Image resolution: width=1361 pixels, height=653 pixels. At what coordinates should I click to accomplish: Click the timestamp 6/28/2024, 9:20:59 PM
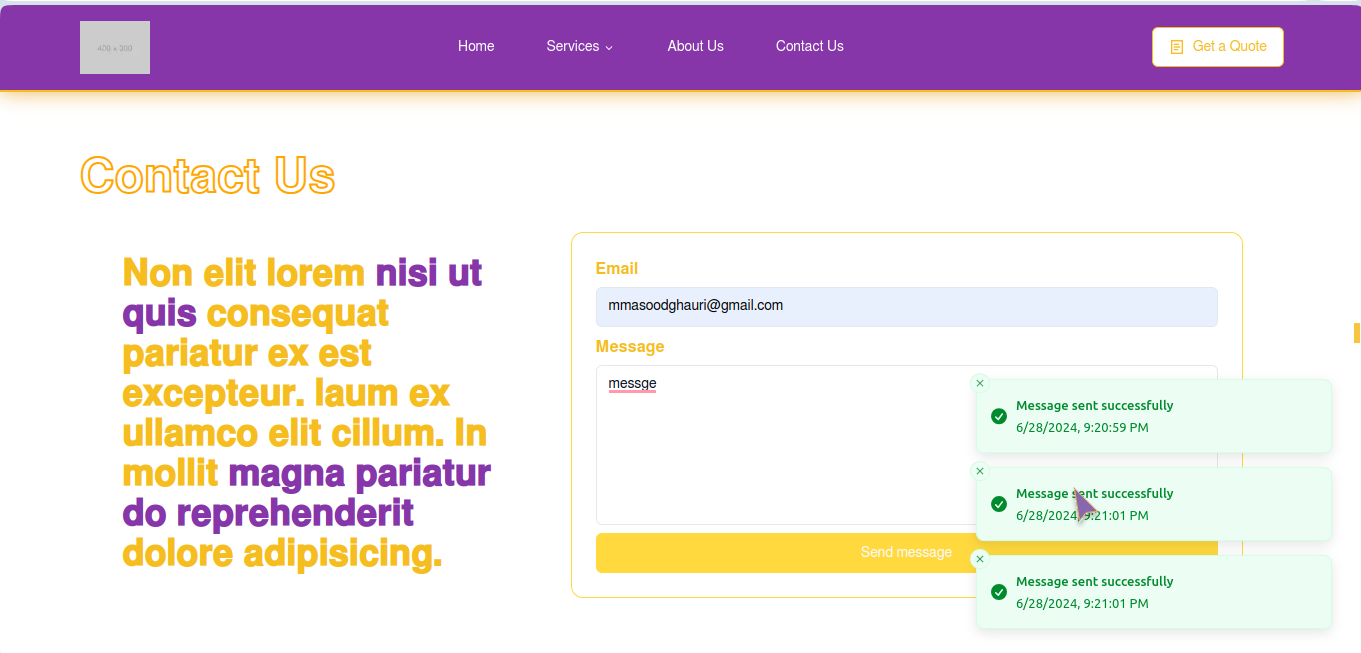pyautogui.click(x=1082, y=427)
